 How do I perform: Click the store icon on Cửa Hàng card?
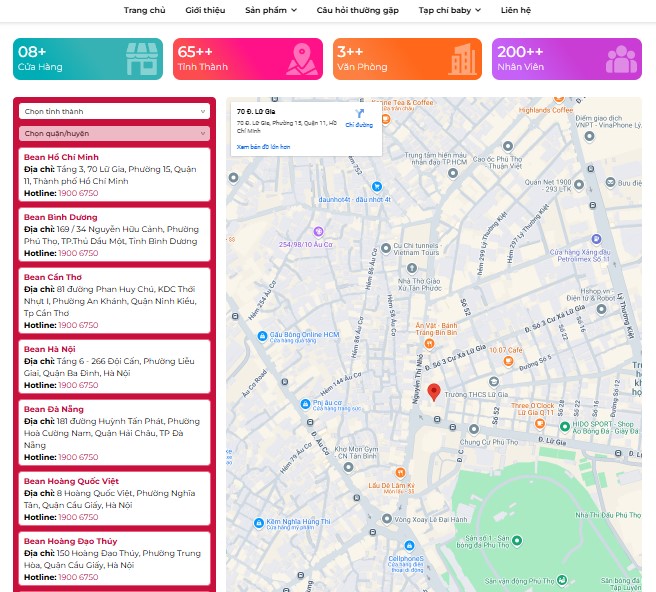pyautogui.click(x=142, y=59)
